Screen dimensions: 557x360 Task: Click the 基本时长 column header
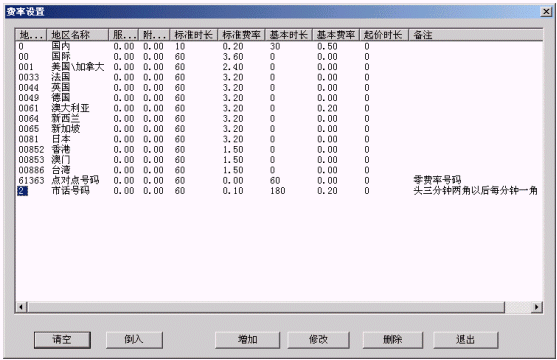coord(288,35)
